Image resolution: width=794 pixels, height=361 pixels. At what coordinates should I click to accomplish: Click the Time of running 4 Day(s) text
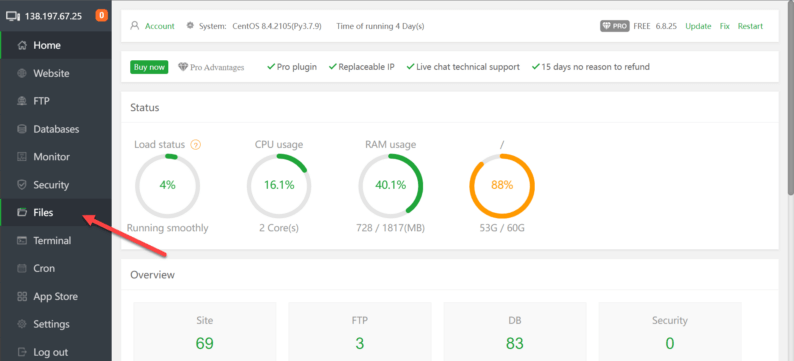pos(380,26)
